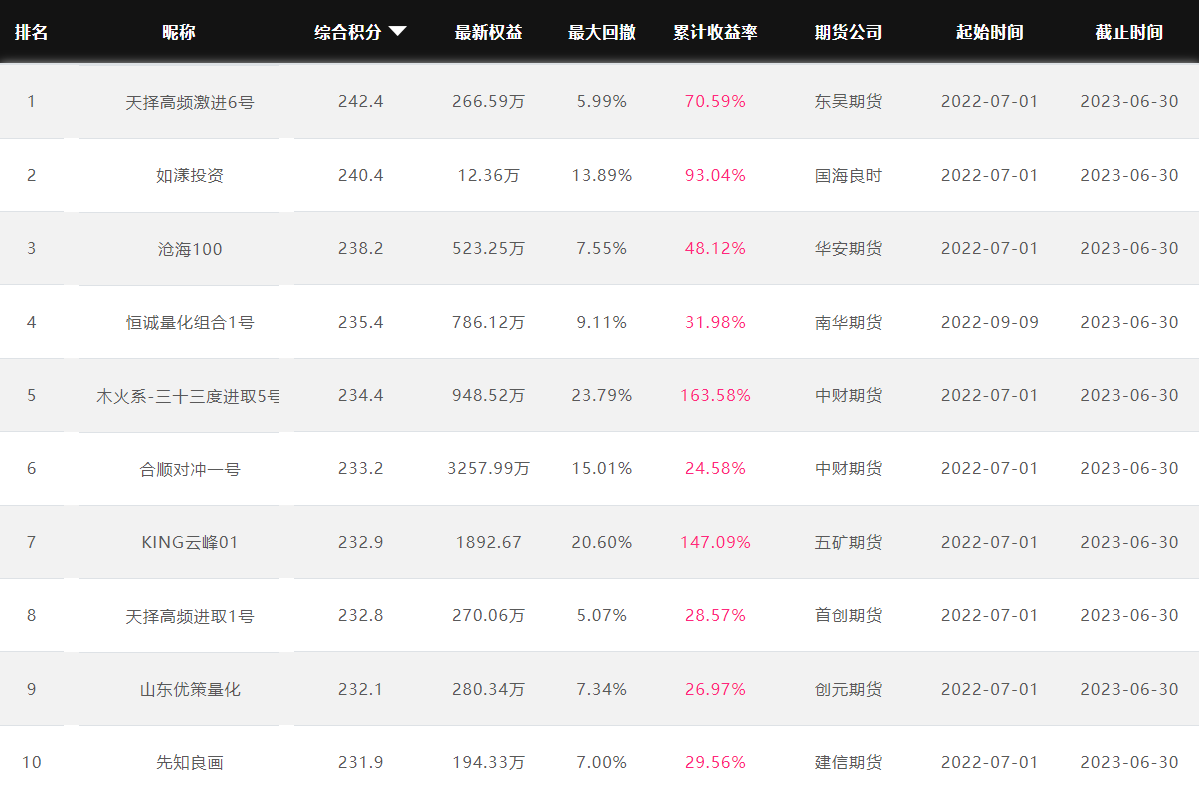The image size is (1199, 798).
Task: Select the drawdown value 23.79%
Action: click(602, 395)
